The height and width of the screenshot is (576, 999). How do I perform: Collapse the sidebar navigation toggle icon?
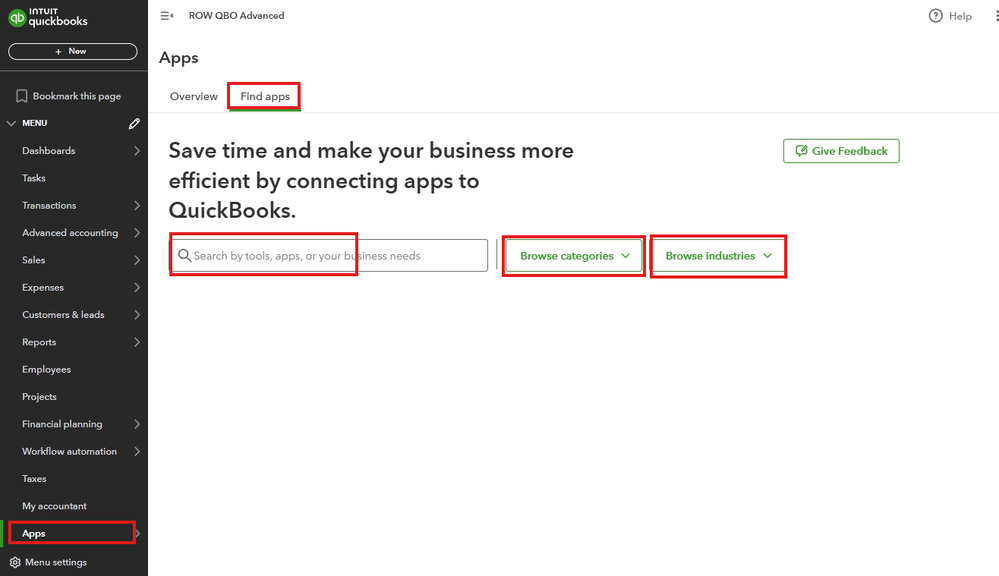(167, 16)
